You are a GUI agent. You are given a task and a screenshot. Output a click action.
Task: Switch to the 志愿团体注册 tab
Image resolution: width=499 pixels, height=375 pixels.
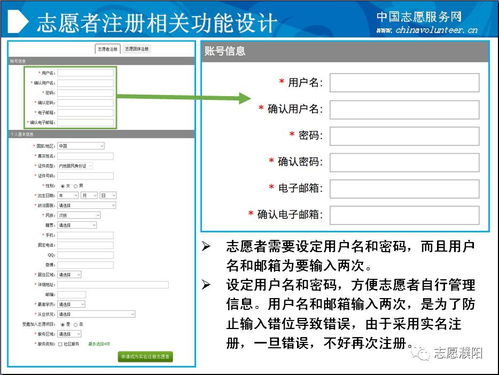[137, 49]
